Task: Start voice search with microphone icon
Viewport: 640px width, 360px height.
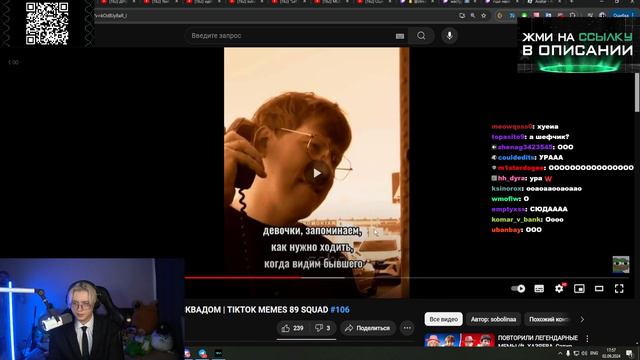Action: click(449, 36)
